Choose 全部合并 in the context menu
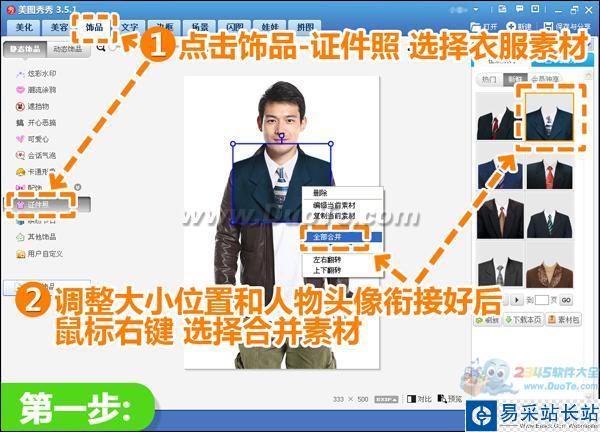 click(342, 237)
